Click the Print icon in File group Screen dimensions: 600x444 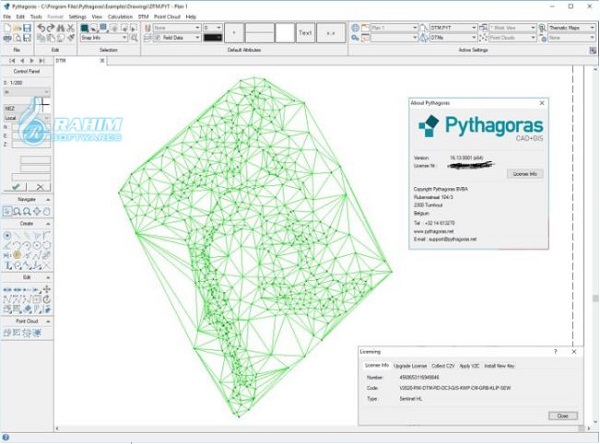point(7,38)
